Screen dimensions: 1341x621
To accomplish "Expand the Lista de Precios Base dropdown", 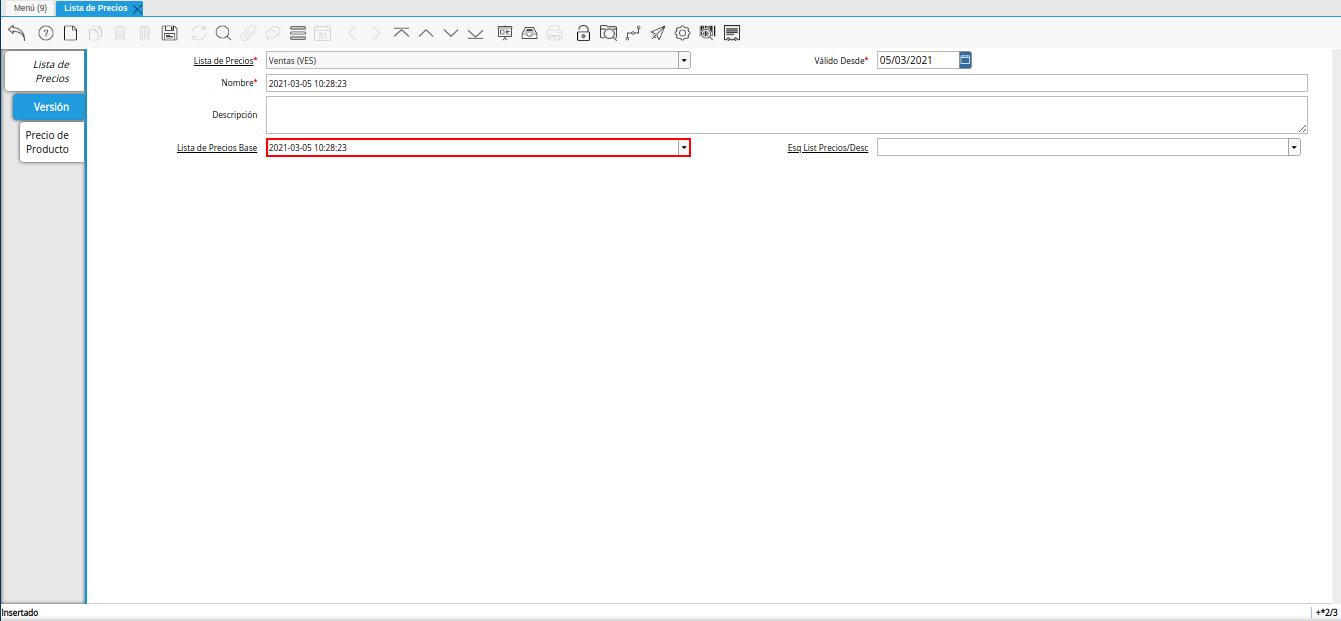I will click(x=684, y=148).
